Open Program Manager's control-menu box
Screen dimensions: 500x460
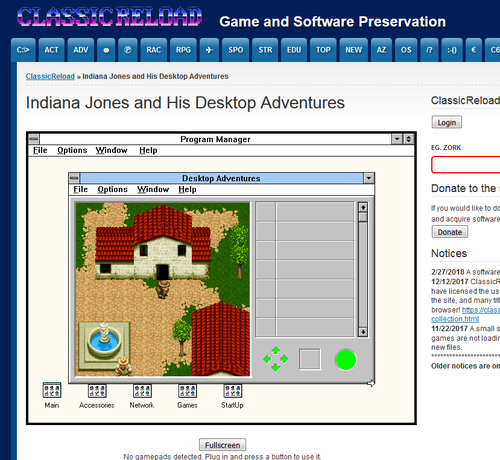click(x=34, y=139)
